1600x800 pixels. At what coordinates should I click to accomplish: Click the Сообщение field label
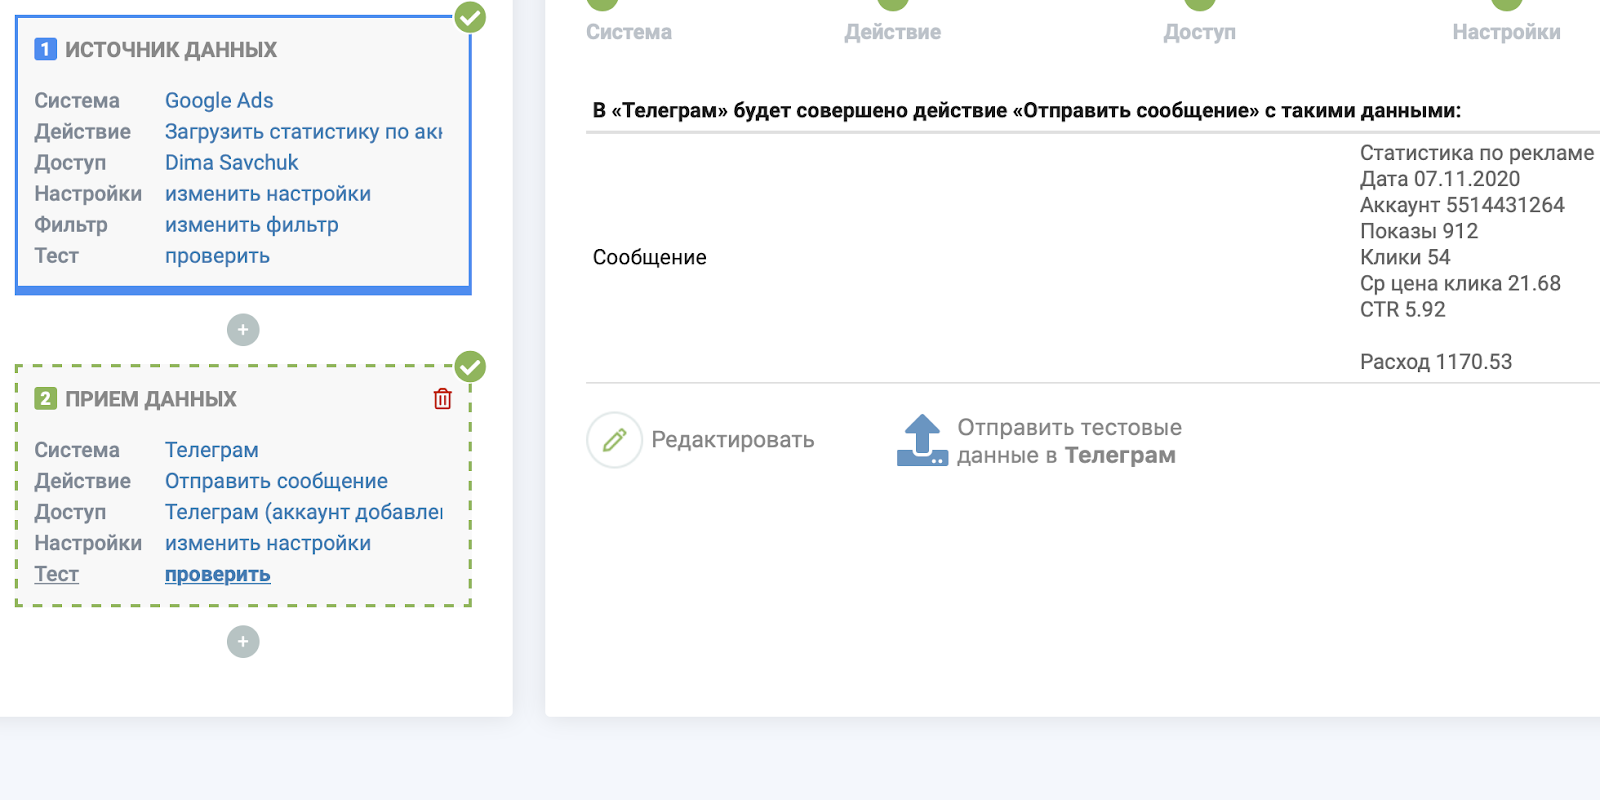[x=650, y=257]
